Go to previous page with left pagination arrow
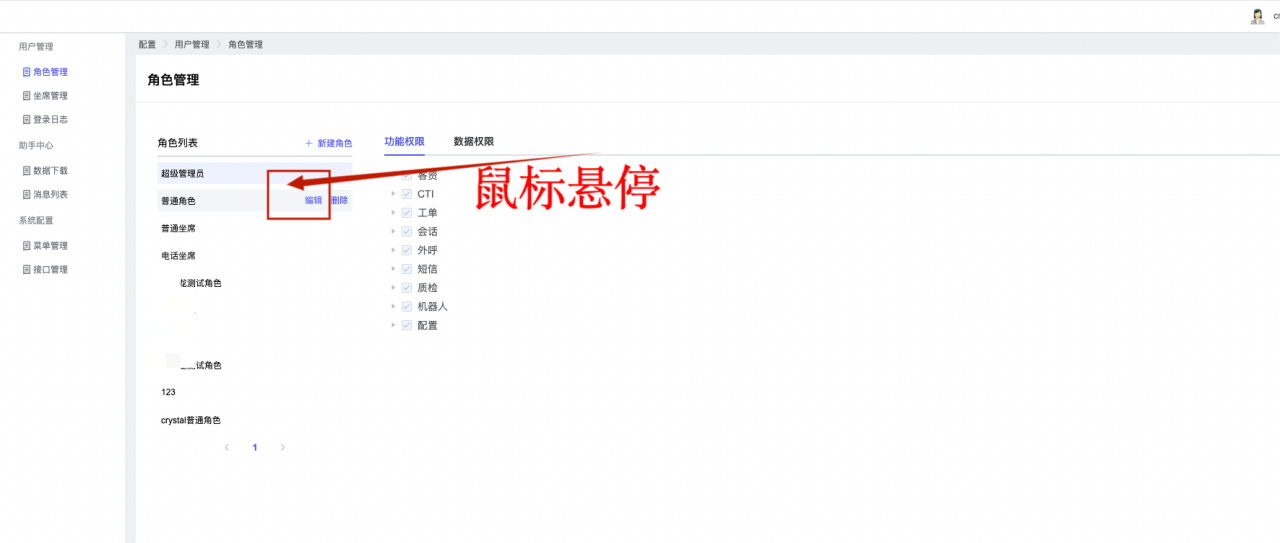 click(227, 448)
